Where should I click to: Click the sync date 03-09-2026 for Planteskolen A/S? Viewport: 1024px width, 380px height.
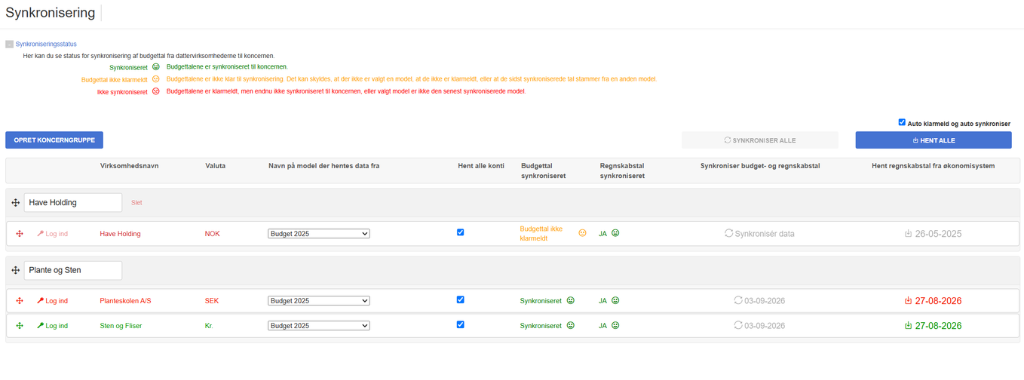coord(760,301)
